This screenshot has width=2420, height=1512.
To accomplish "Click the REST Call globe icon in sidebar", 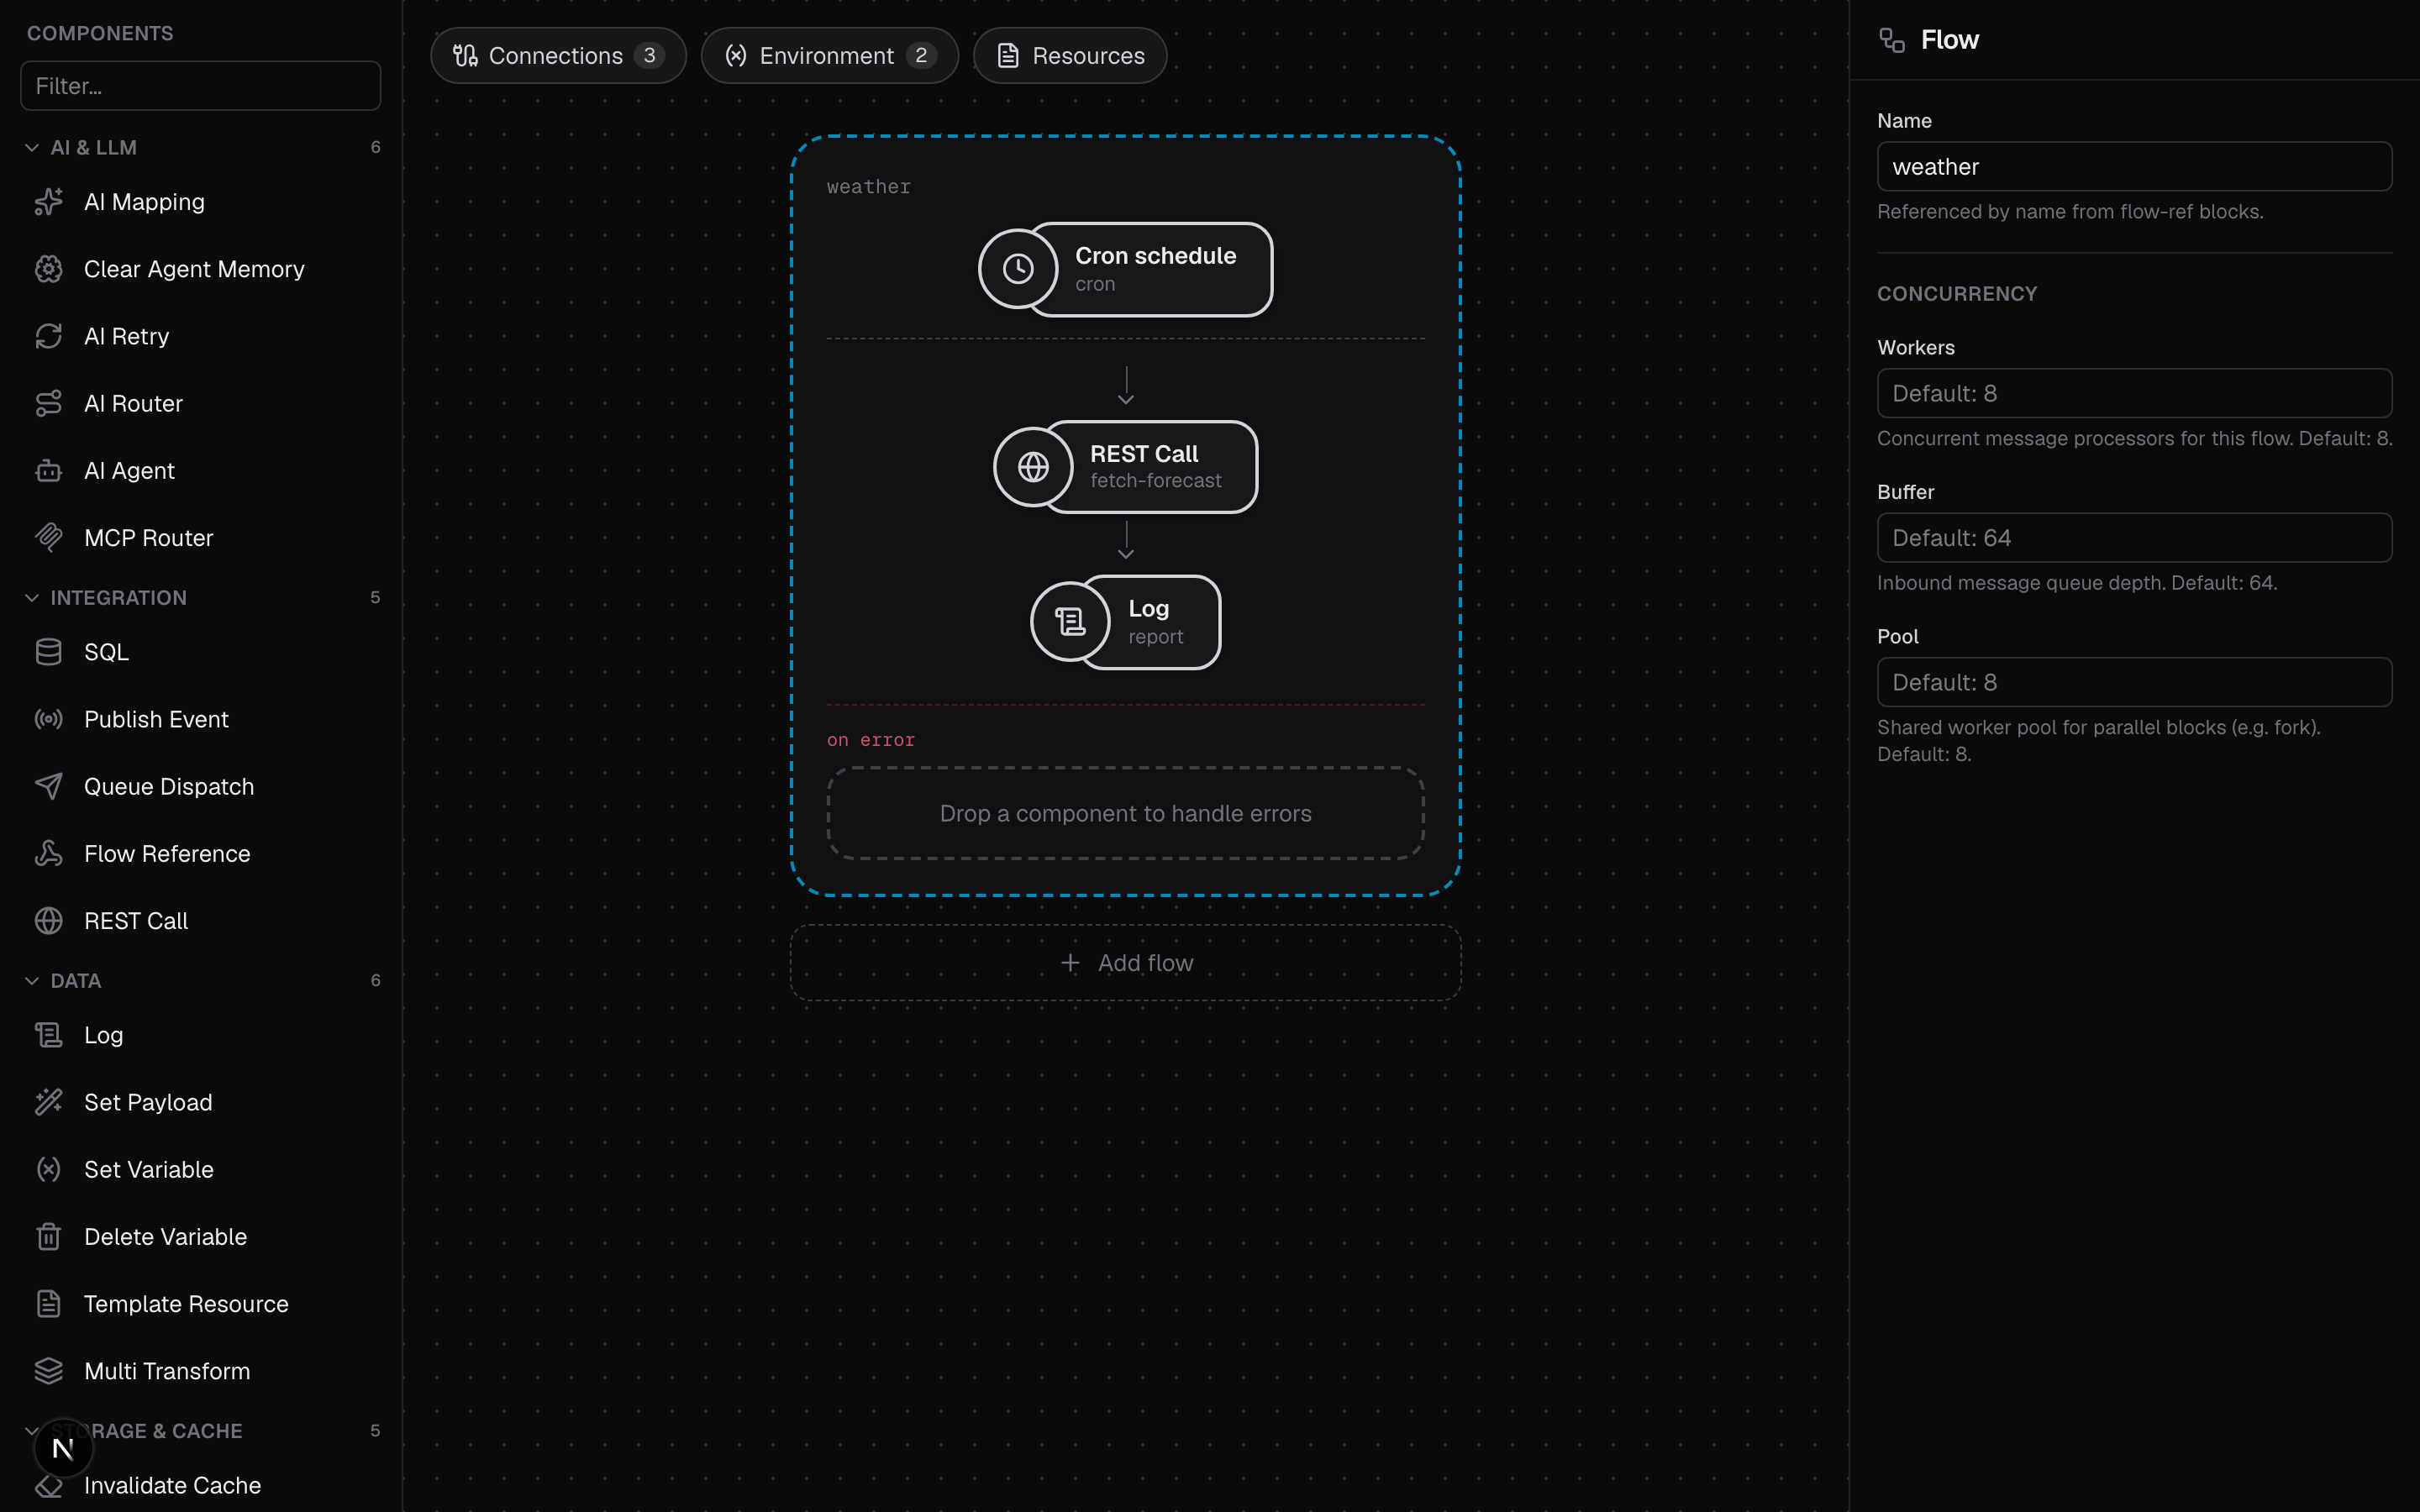I will pyautogui.click(x=48, y=920).
